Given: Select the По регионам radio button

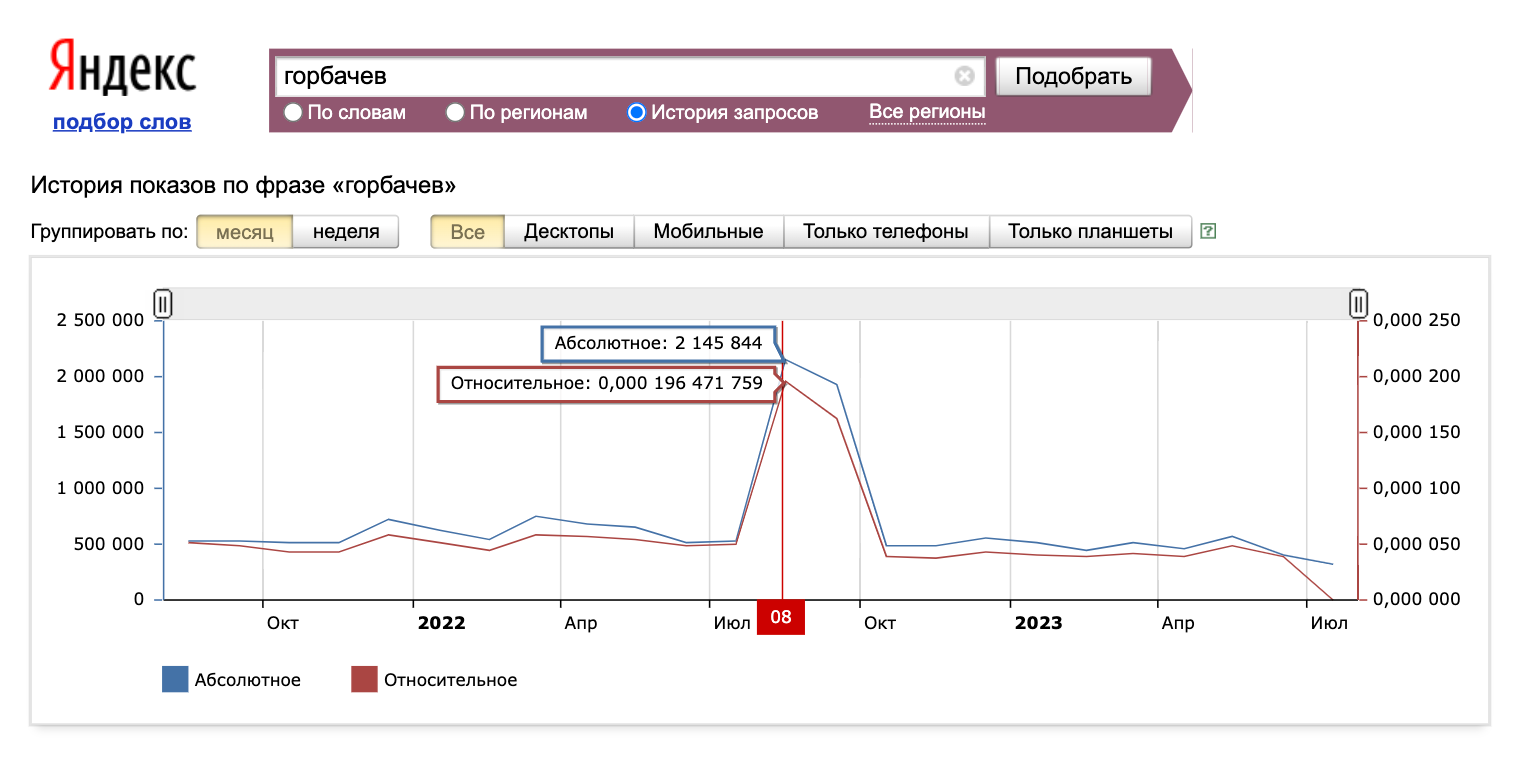Looking at the screenshot, I should pos(455,113).
